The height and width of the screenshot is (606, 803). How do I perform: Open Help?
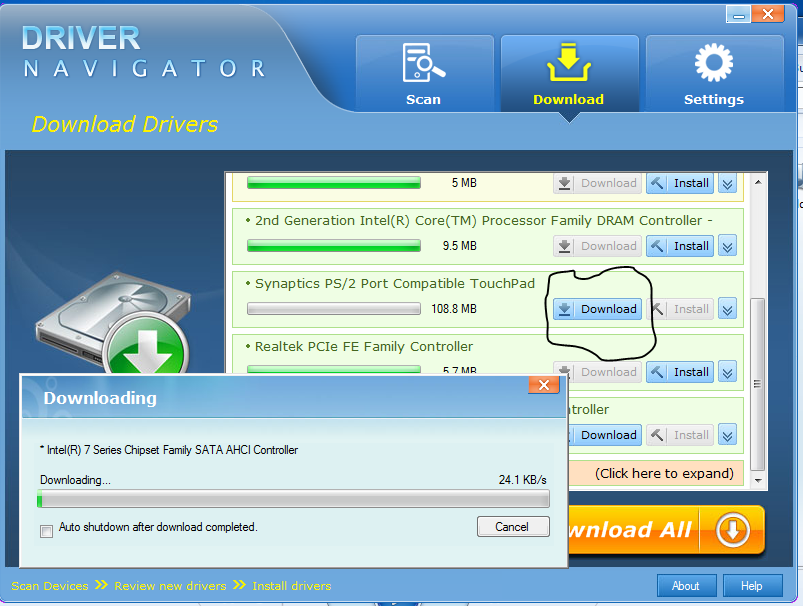pos(752,586)
